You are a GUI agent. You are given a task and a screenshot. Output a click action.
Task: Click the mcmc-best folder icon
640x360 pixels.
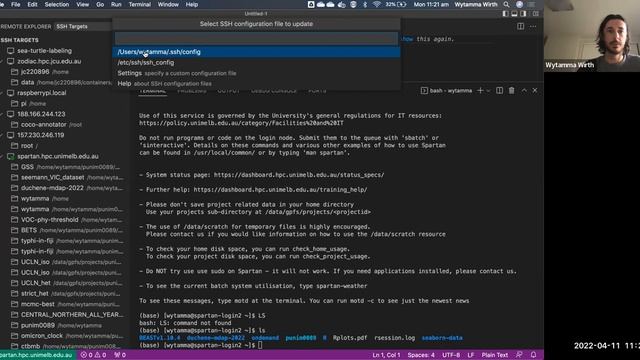coord(15,304)
